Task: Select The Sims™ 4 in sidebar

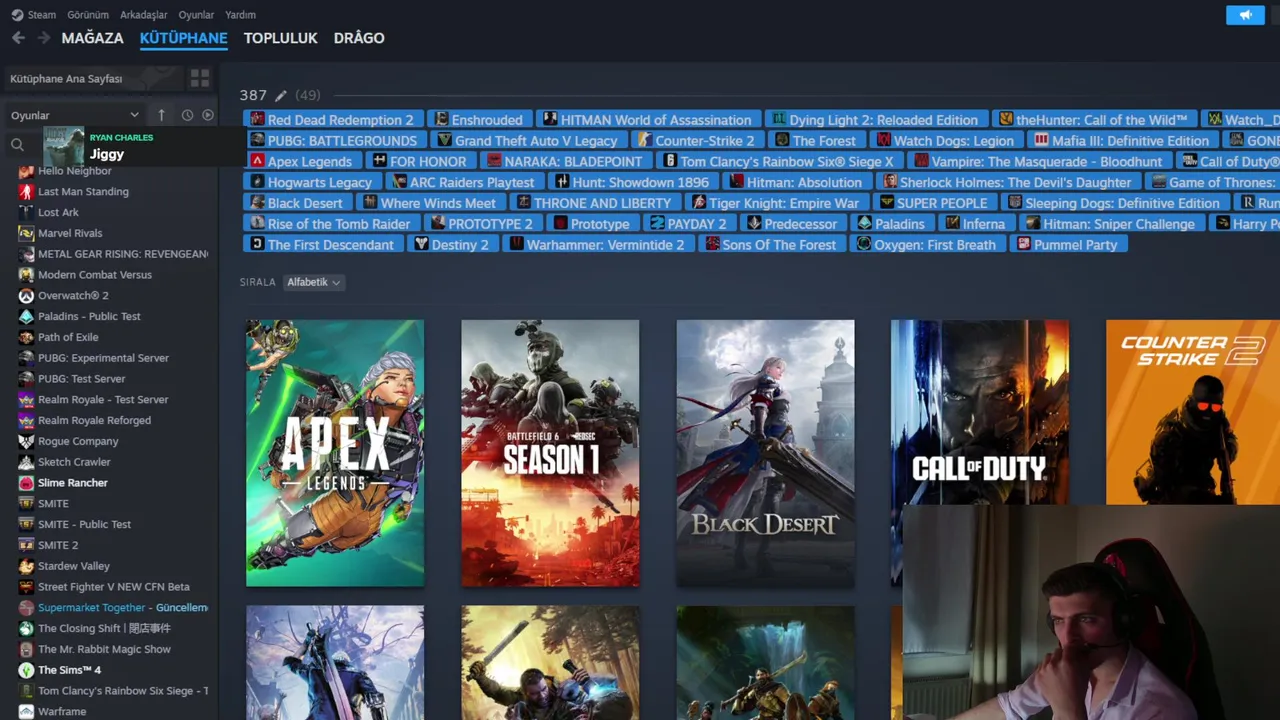Action: tap(69, 670)
